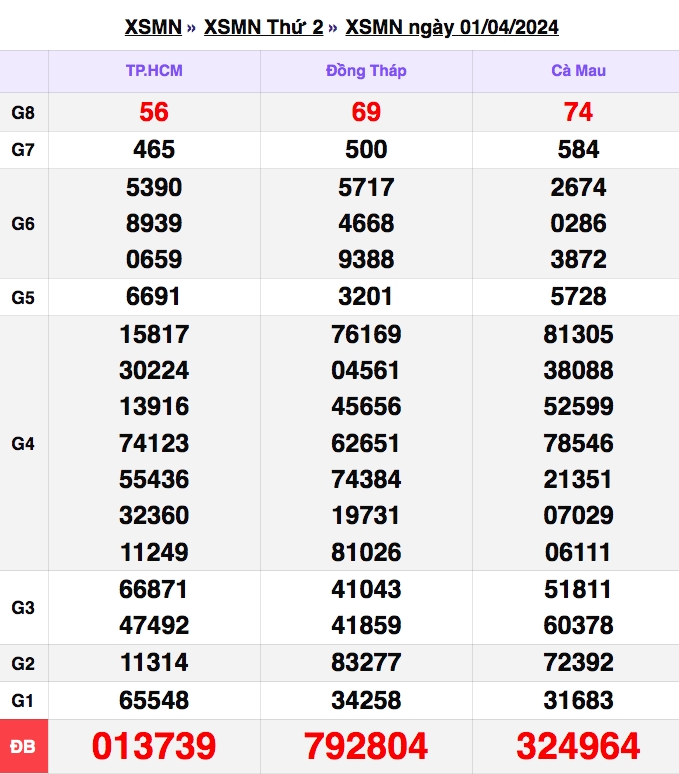Screen dimensions: 679x774
Task: Select G3 number 41859
Action: pyautogui.click(x=366, y=625)
